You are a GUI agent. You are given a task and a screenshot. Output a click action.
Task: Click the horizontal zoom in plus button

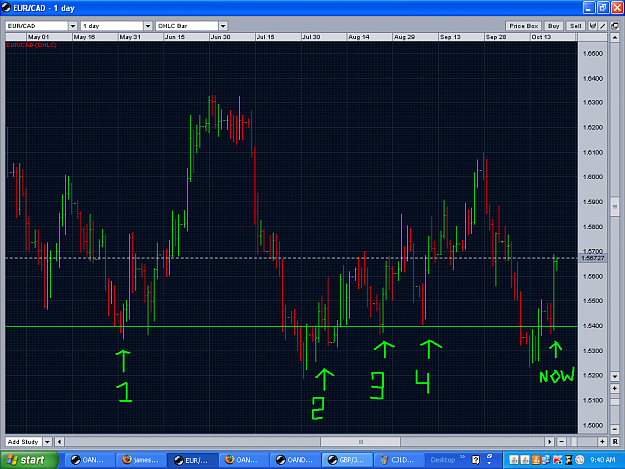(x=602, y=442)
